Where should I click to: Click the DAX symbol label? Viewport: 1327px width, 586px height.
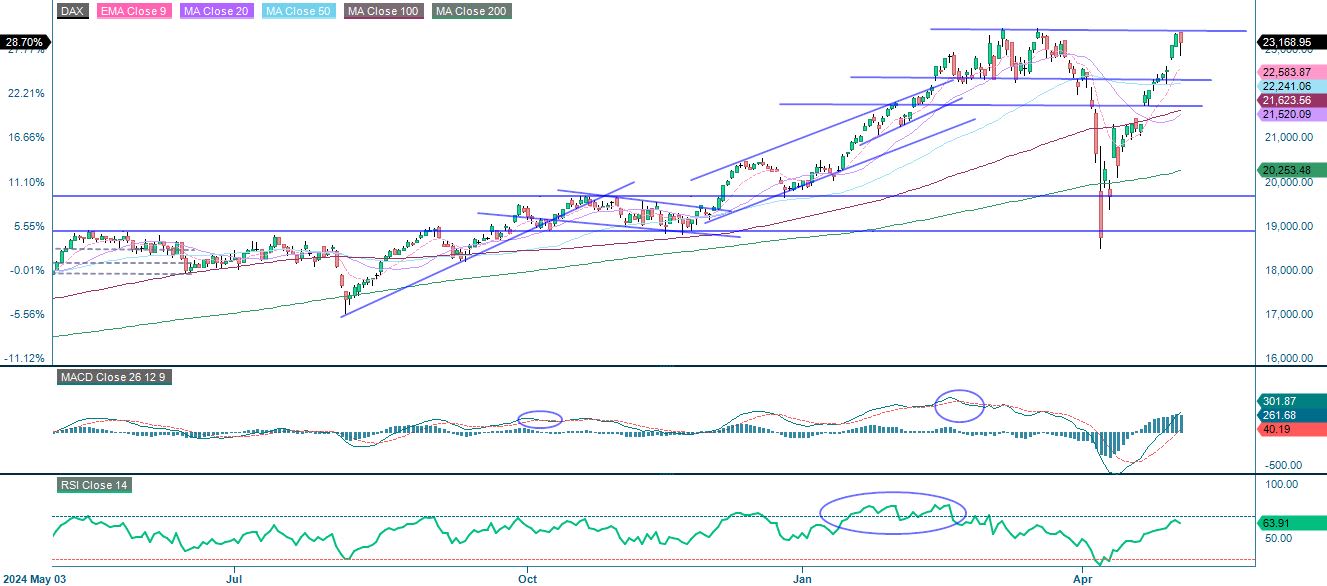71,12
